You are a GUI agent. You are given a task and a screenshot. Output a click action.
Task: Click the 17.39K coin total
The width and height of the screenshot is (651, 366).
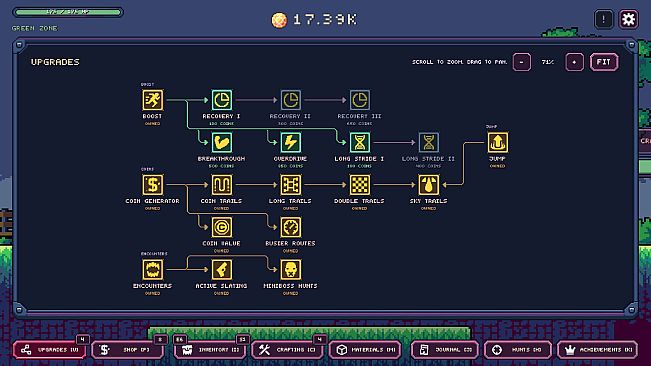(325, 20)
